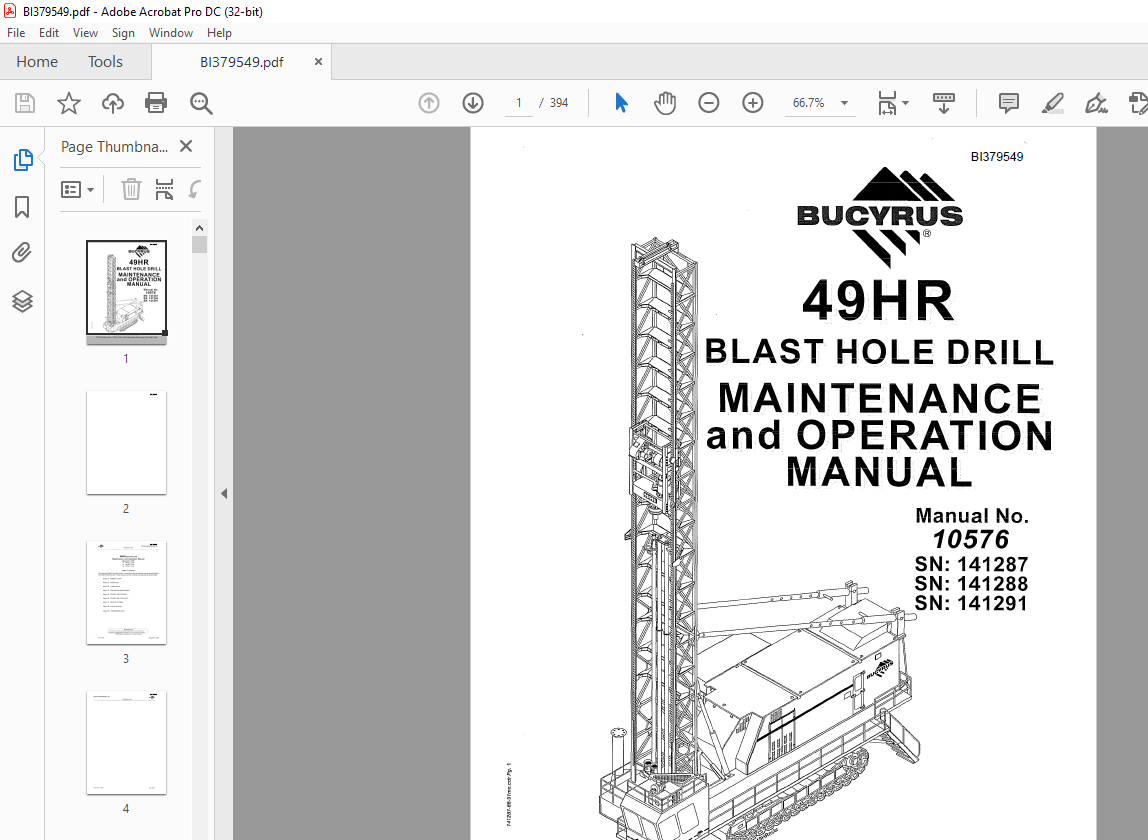Click the upload to cloud icon
Screen dimensions: 1148x840
[113, 103]
